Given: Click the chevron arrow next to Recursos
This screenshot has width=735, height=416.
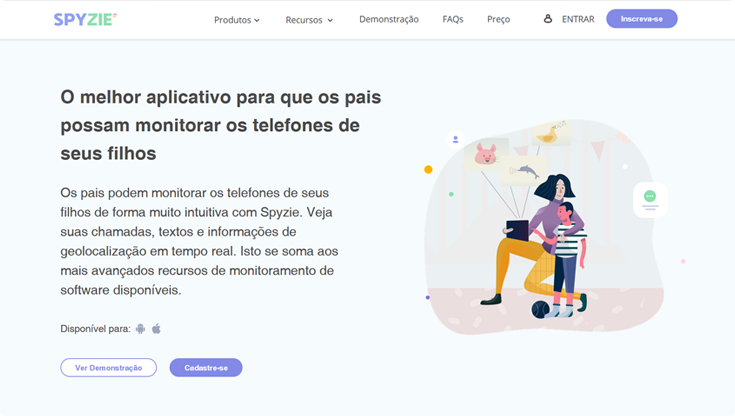Looking at the screenshot, I should pos(330,20).
